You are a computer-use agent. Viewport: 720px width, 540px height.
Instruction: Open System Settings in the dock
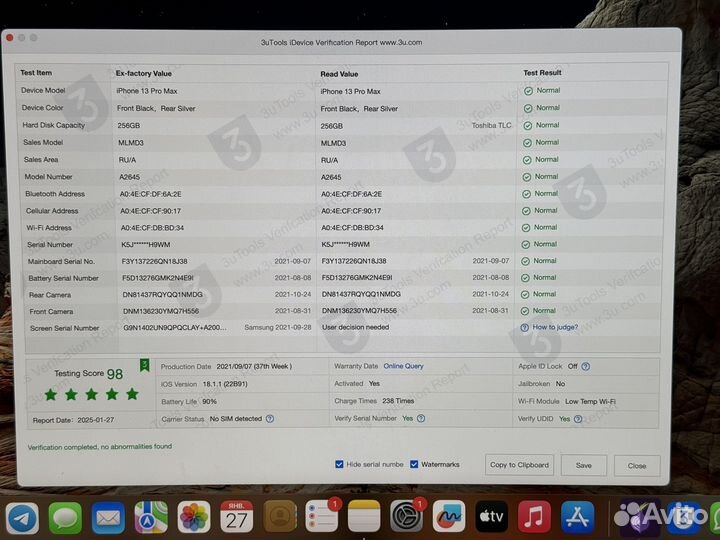pos(406,517)
